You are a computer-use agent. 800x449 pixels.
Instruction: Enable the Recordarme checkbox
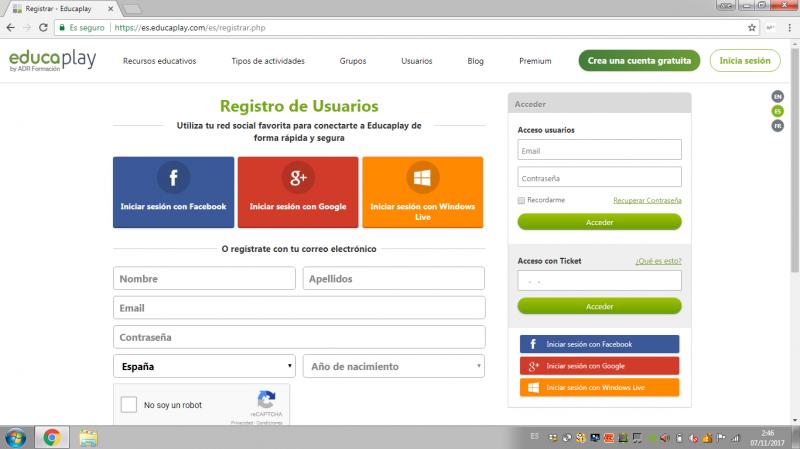[521, 201]
